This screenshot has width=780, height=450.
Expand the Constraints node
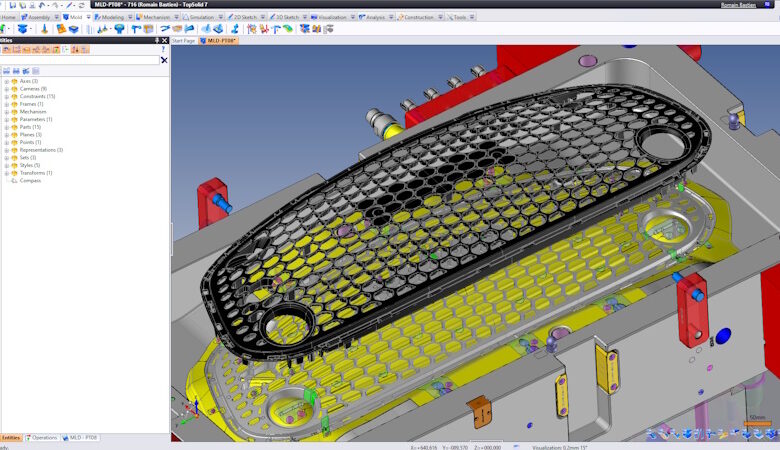tap(6, 96)
